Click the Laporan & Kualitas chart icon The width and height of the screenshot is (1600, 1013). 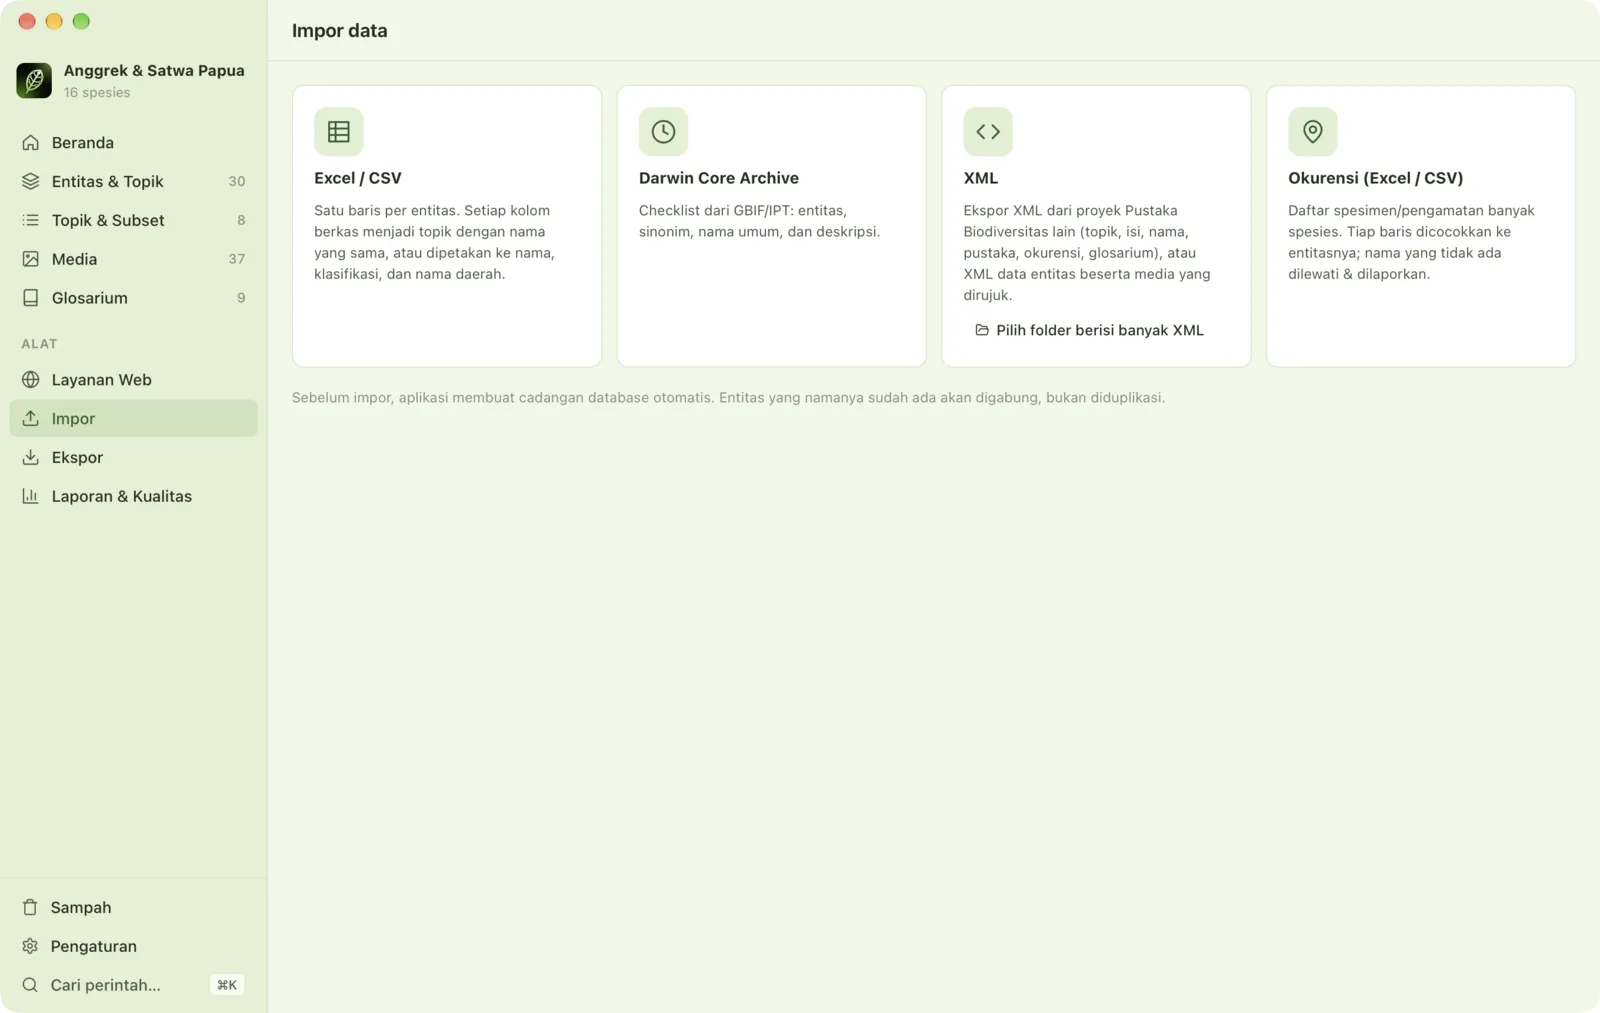[31, 496]
